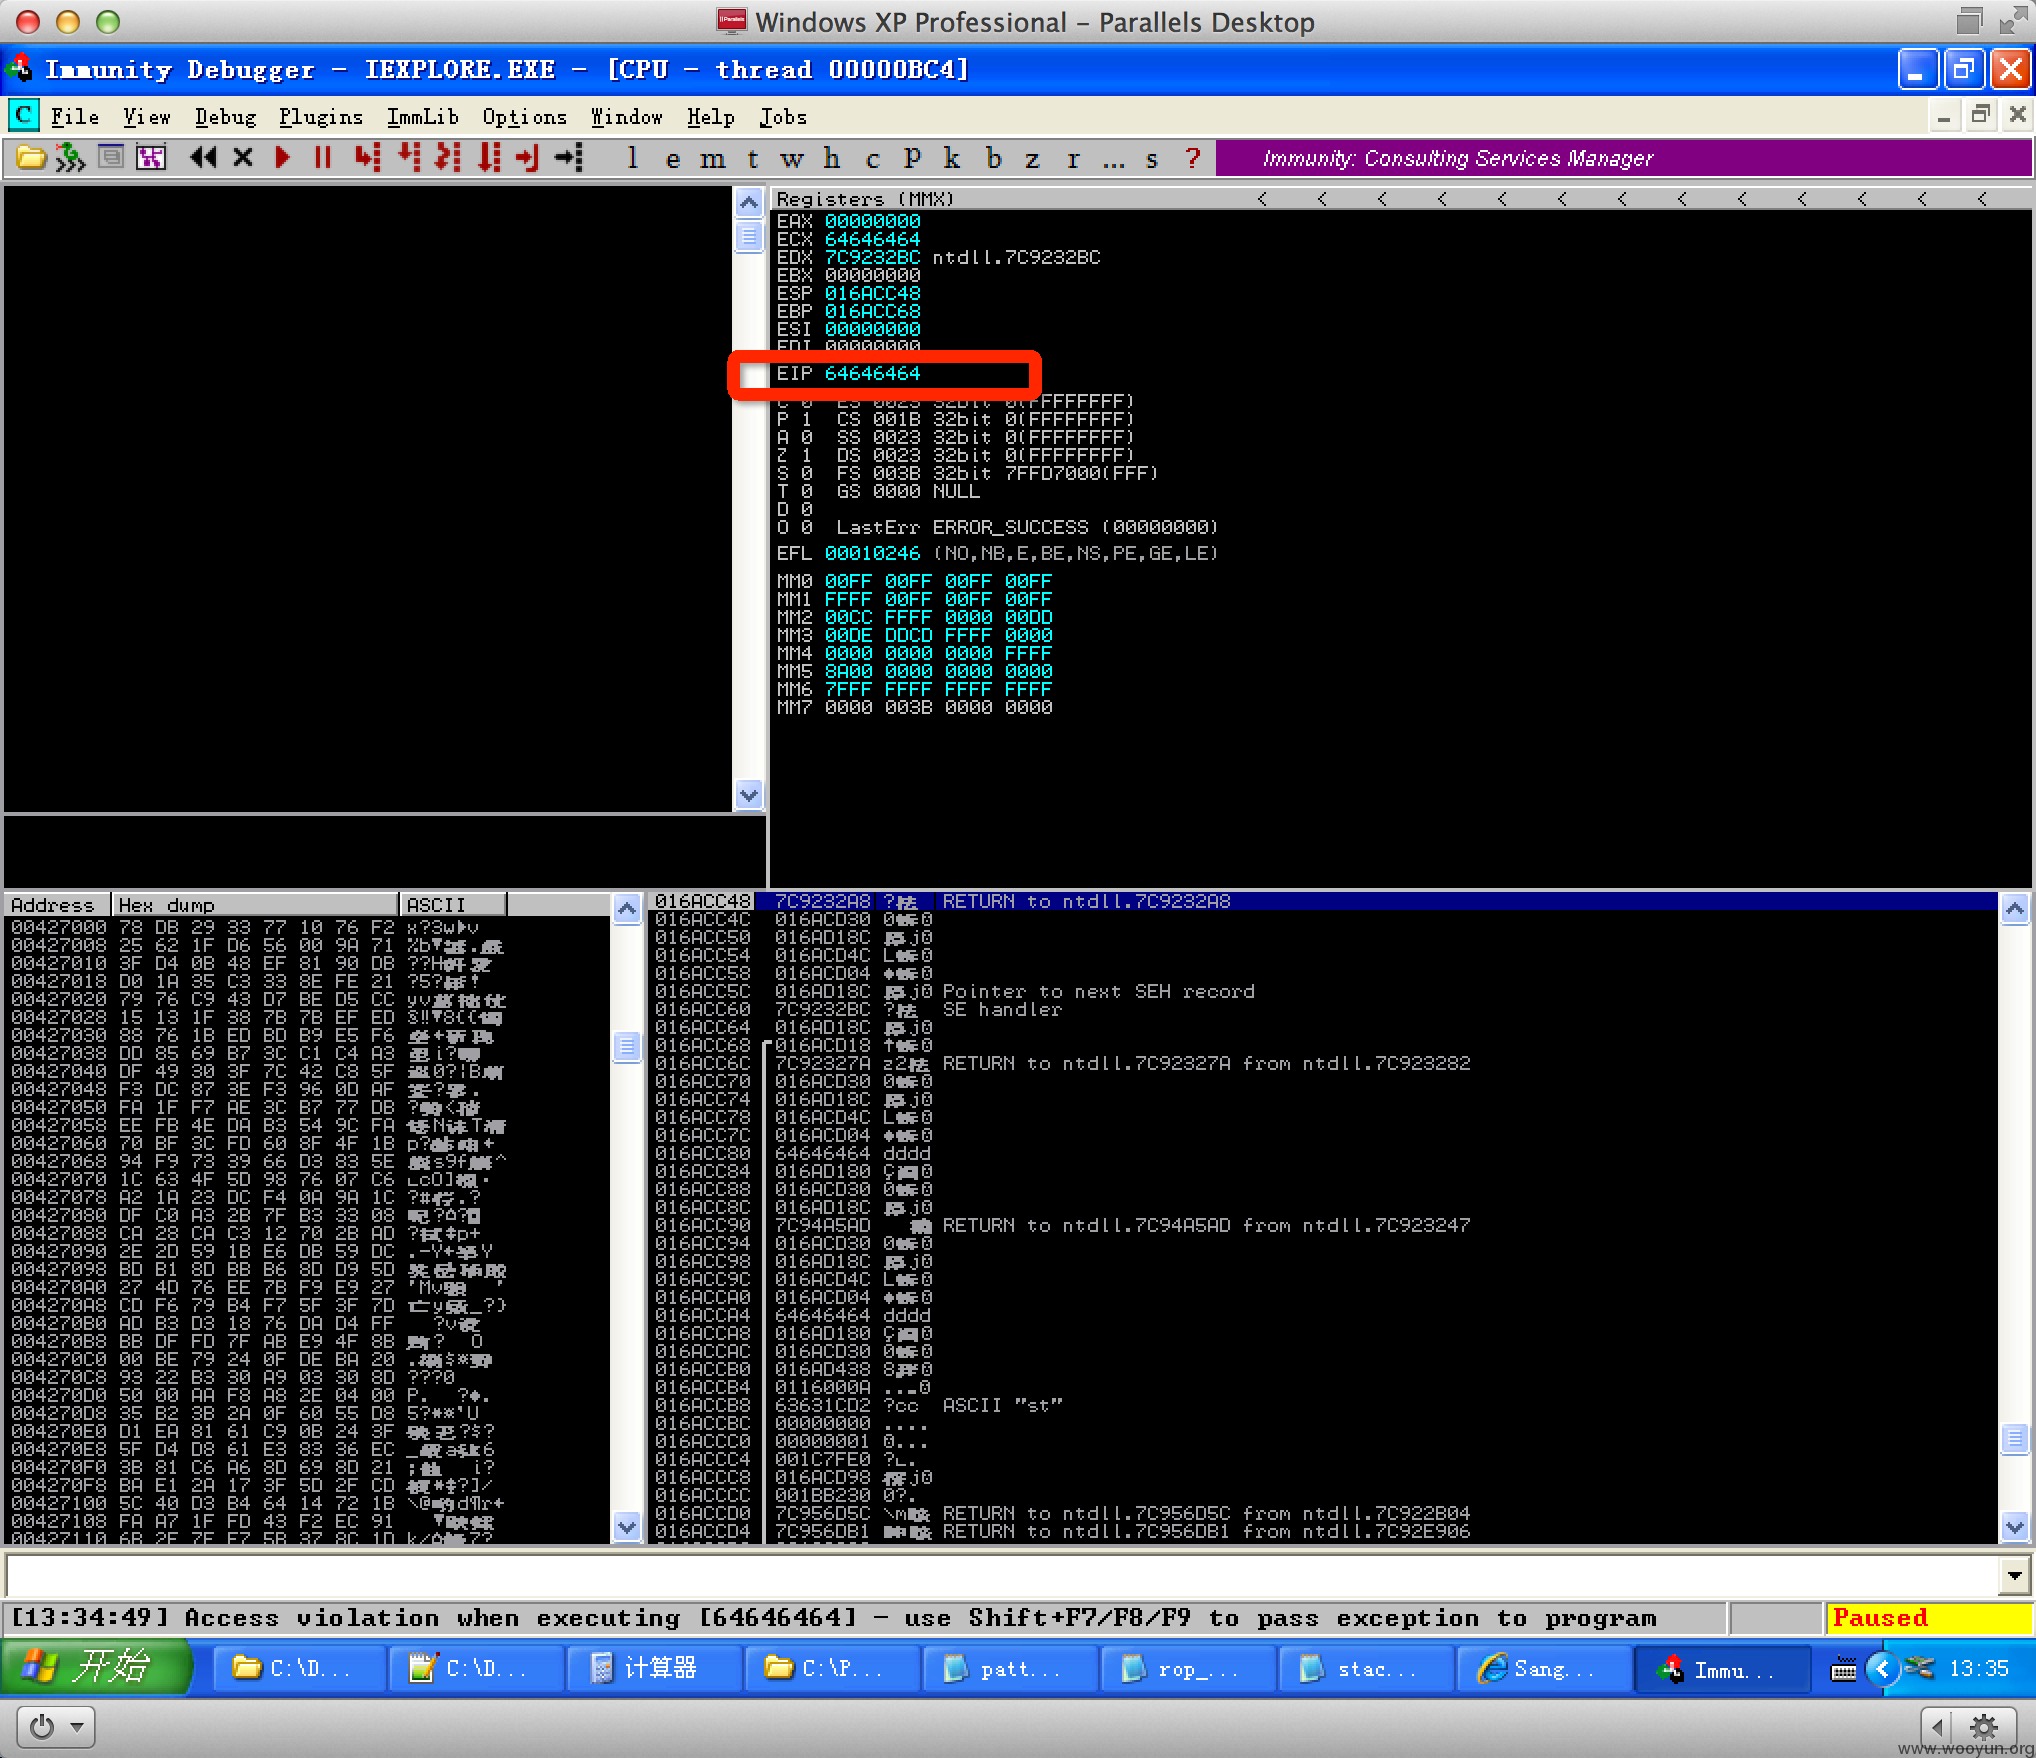Show Windows via 'w' button
Viewport: 2036px width, 1758px height.
pyautogui.click(x=792, y=158)
